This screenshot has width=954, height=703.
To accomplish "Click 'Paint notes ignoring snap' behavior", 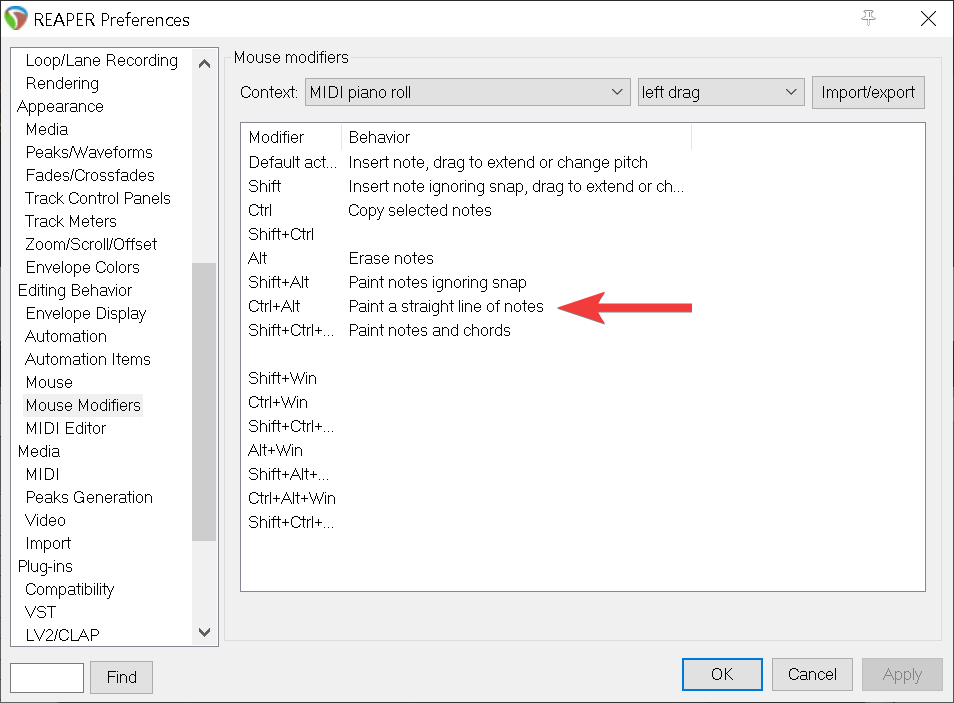I will click(437, 282).
